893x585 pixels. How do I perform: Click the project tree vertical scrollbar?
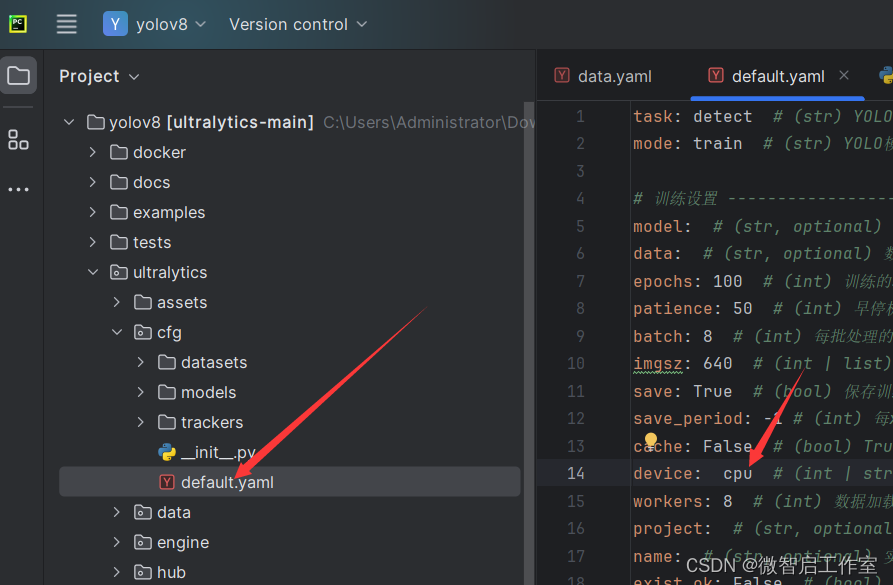click(529, 342)
